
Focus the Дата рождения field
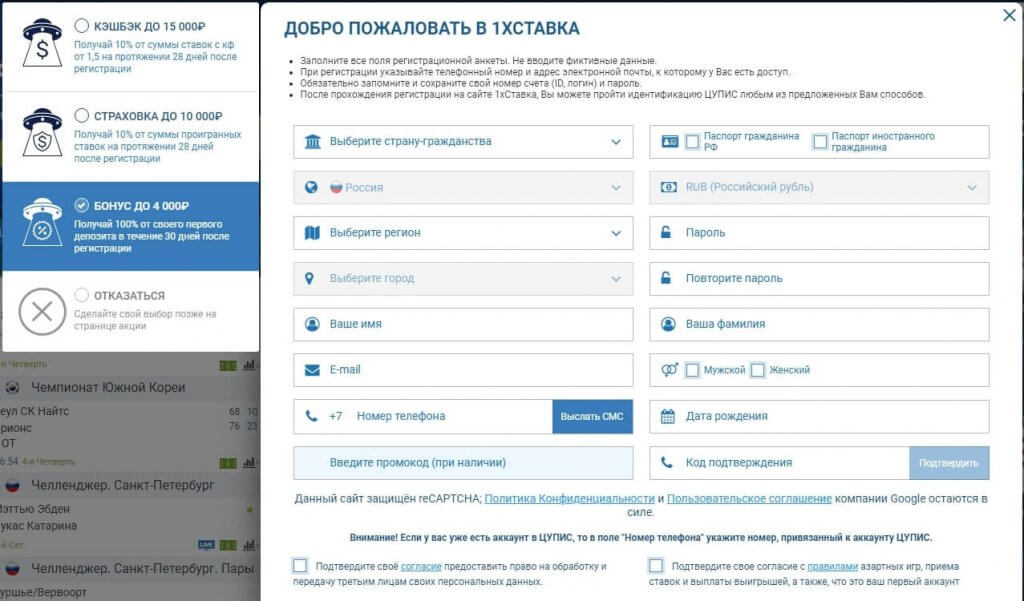(819, 416)
